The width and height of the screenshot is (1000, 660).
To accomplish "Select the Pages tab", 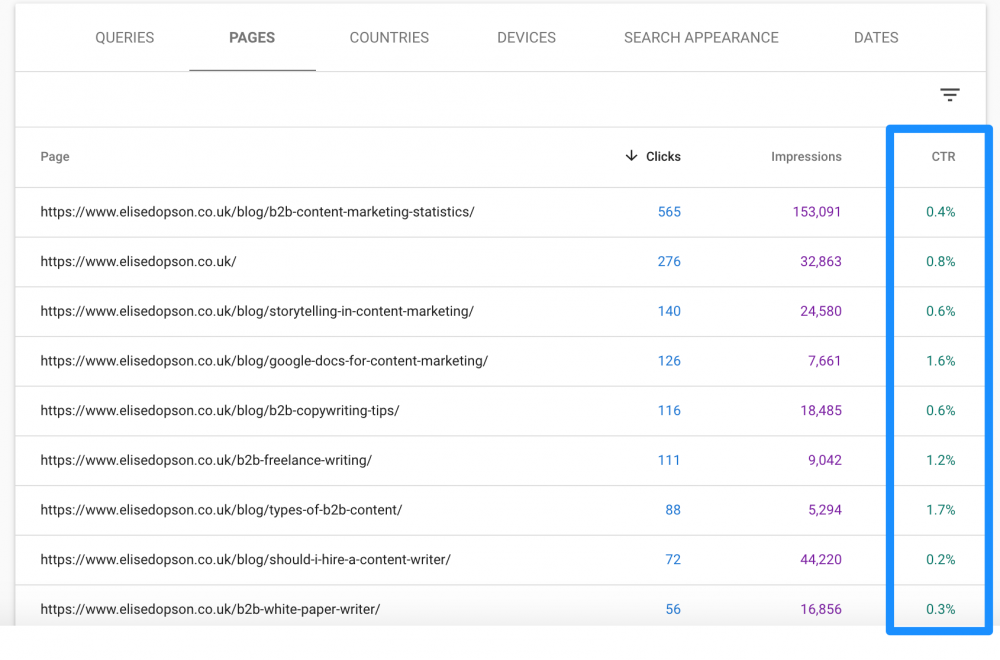I will [252, 38].
